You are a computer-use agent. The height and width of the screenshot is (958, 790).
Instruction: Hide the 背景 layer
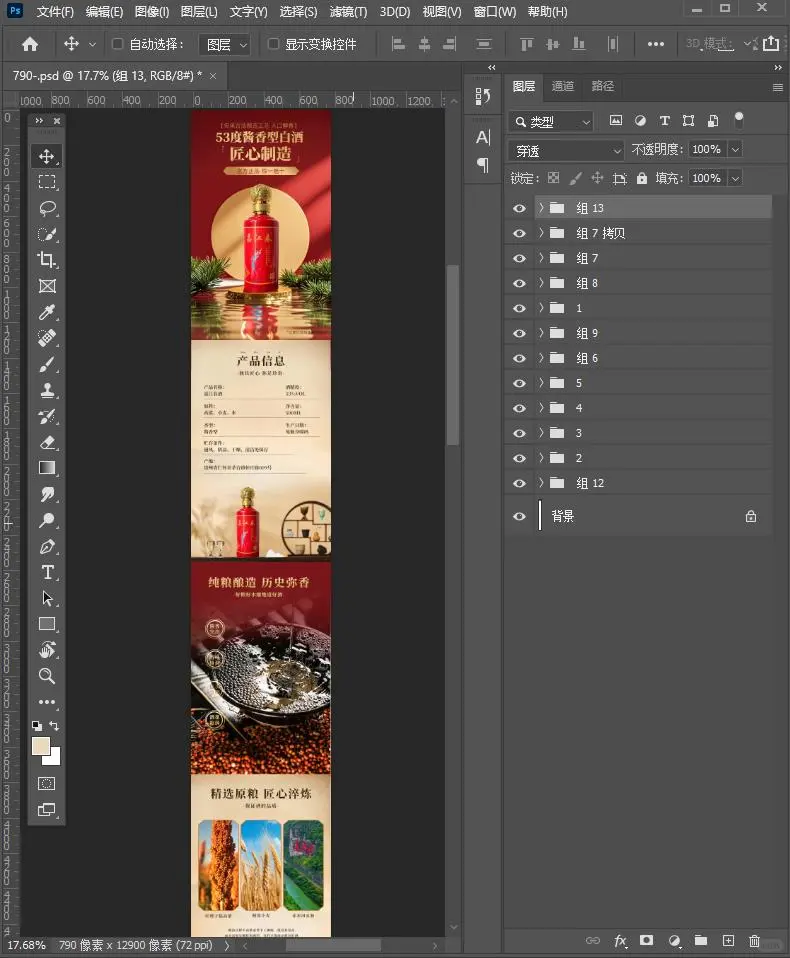519,516
